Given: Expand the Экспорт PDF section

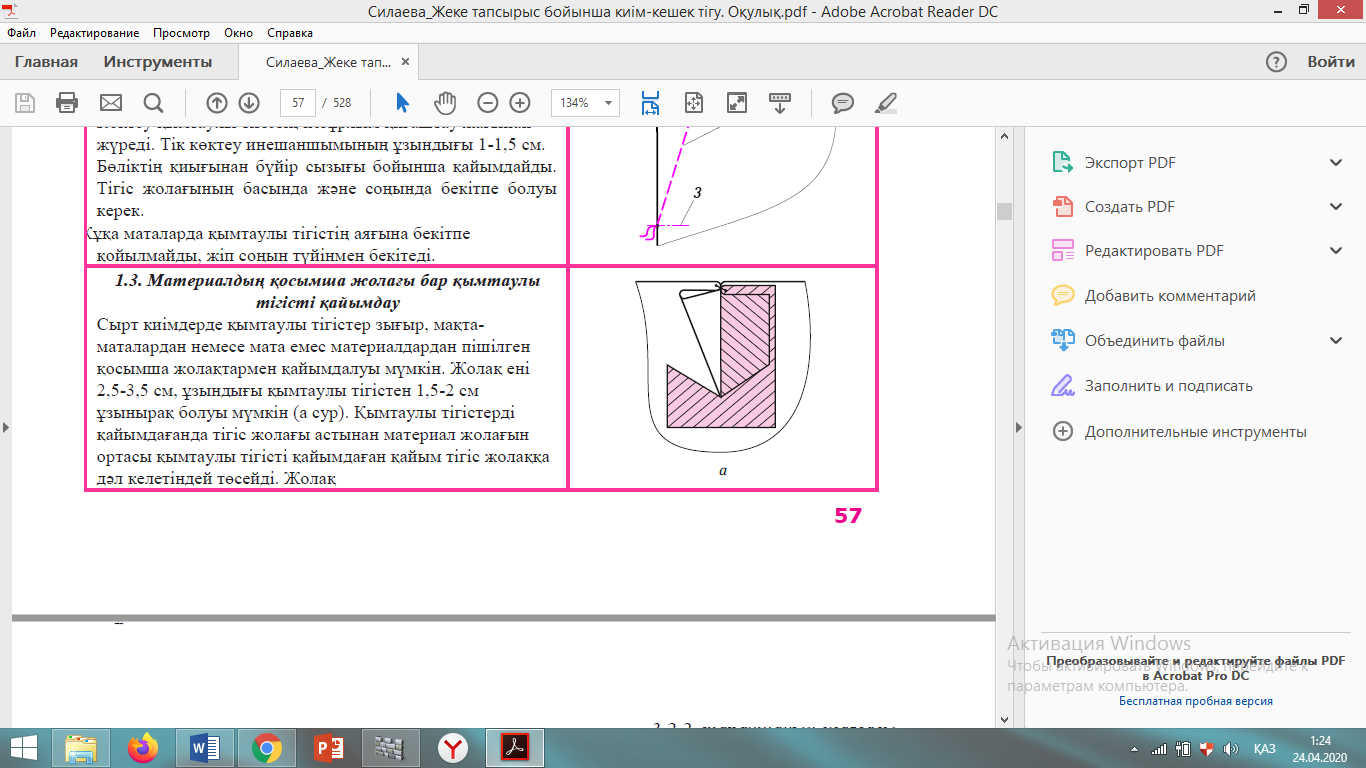Looking at the screenshot, I should click(x=1336, y=163).
